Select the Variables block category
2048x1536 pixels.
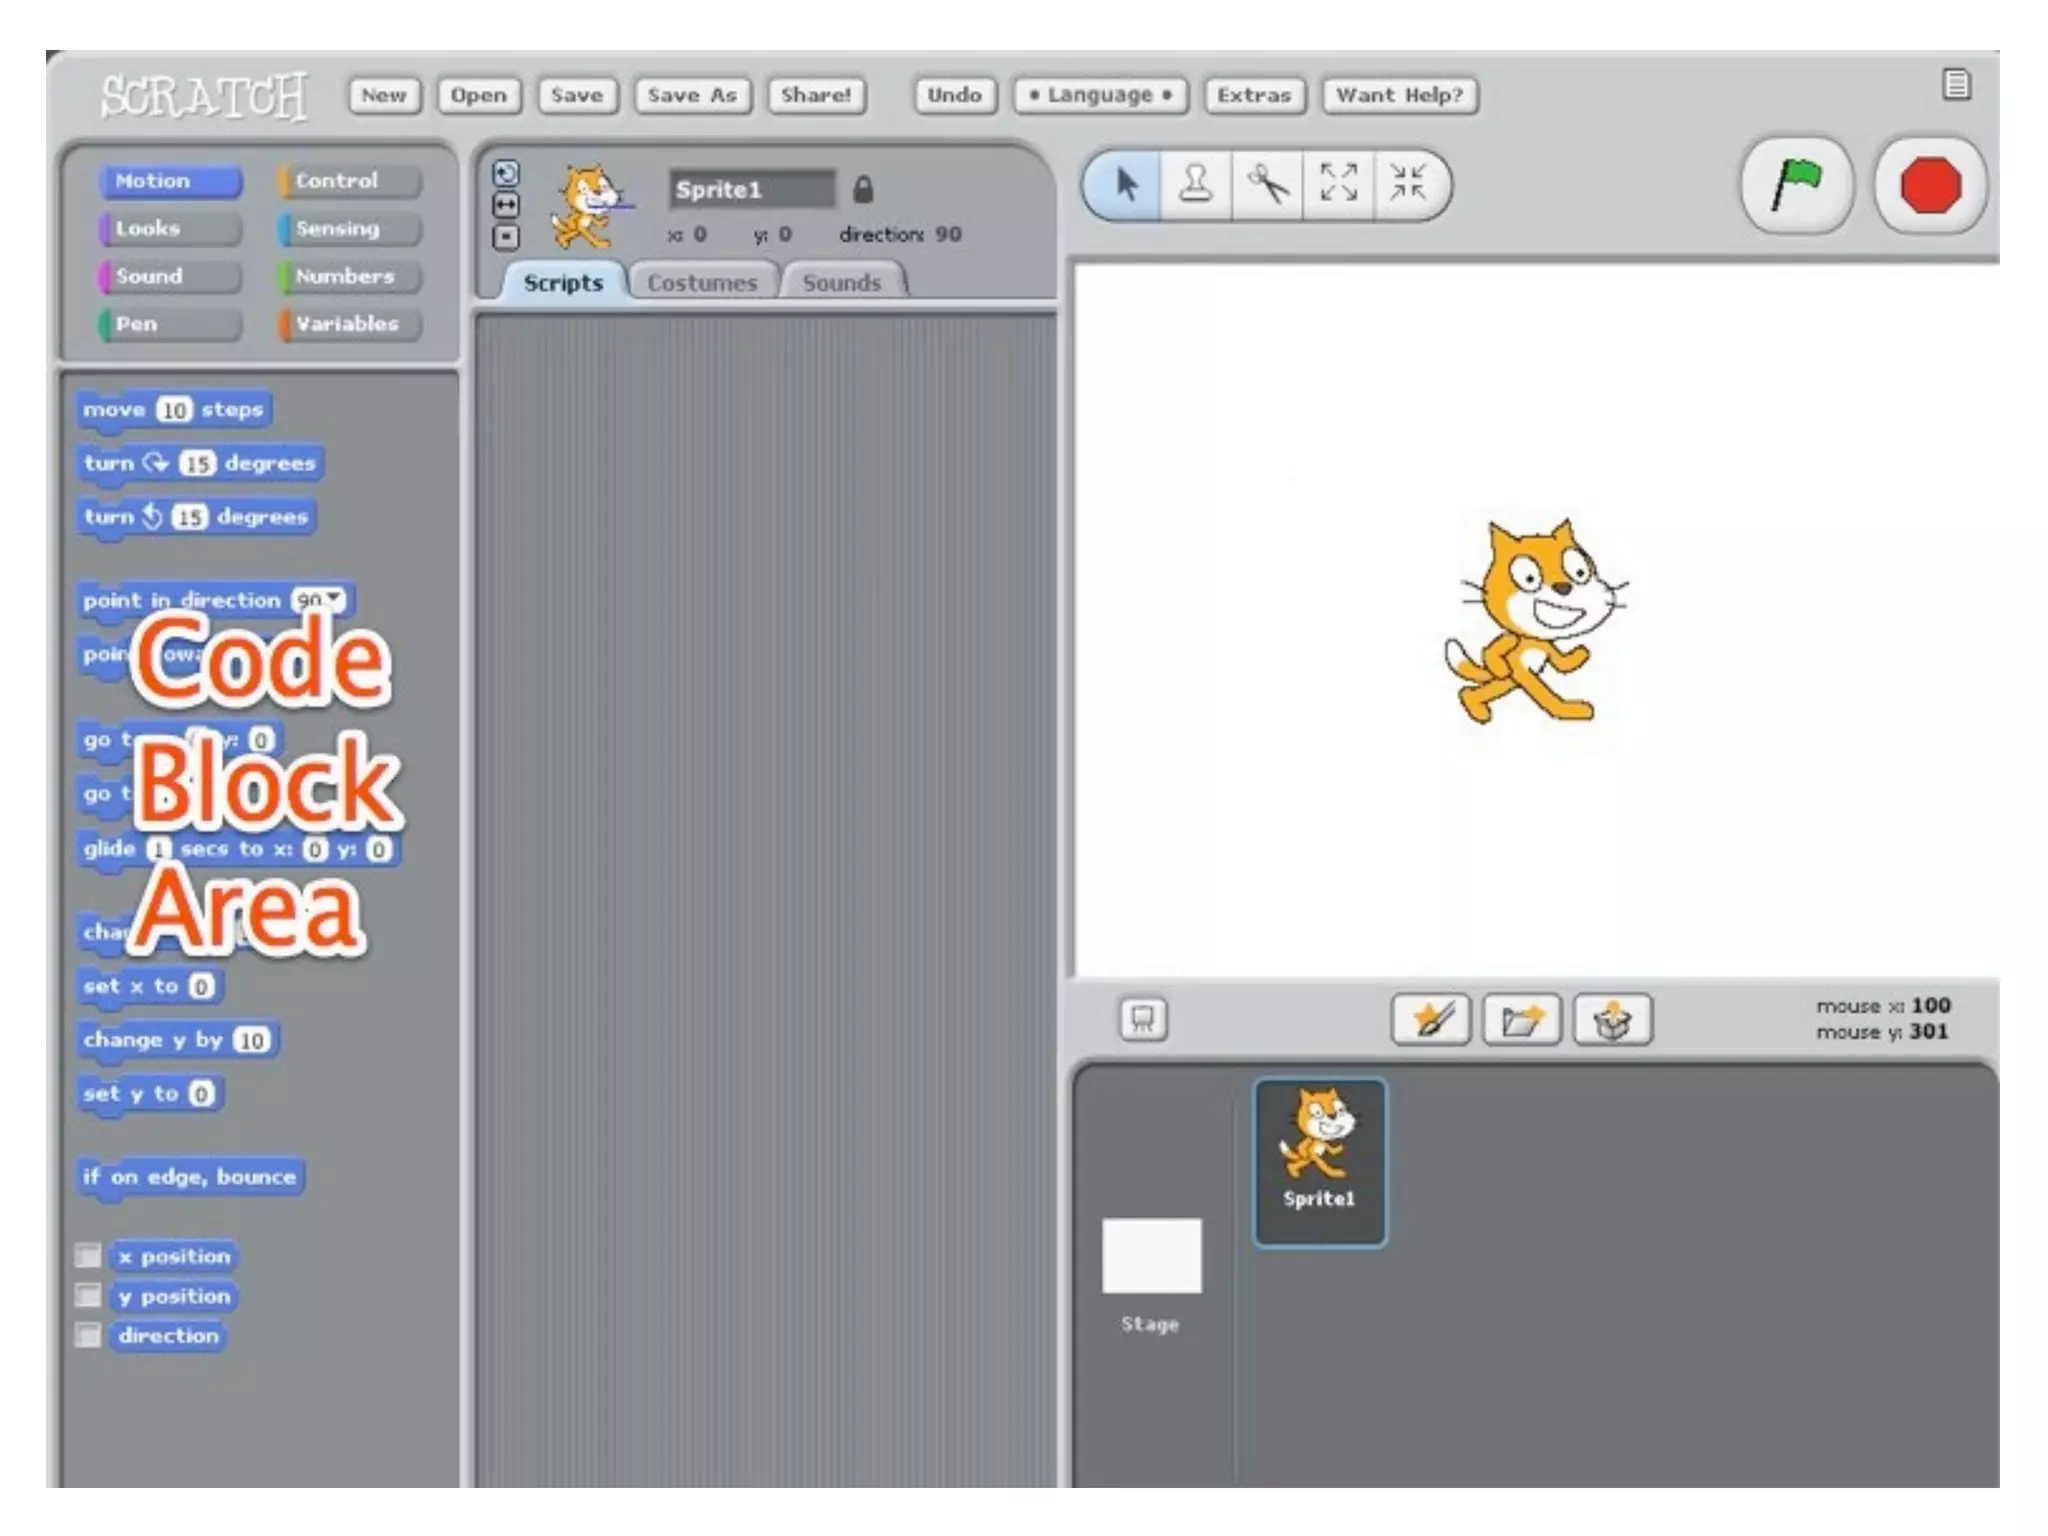[350, 324]
